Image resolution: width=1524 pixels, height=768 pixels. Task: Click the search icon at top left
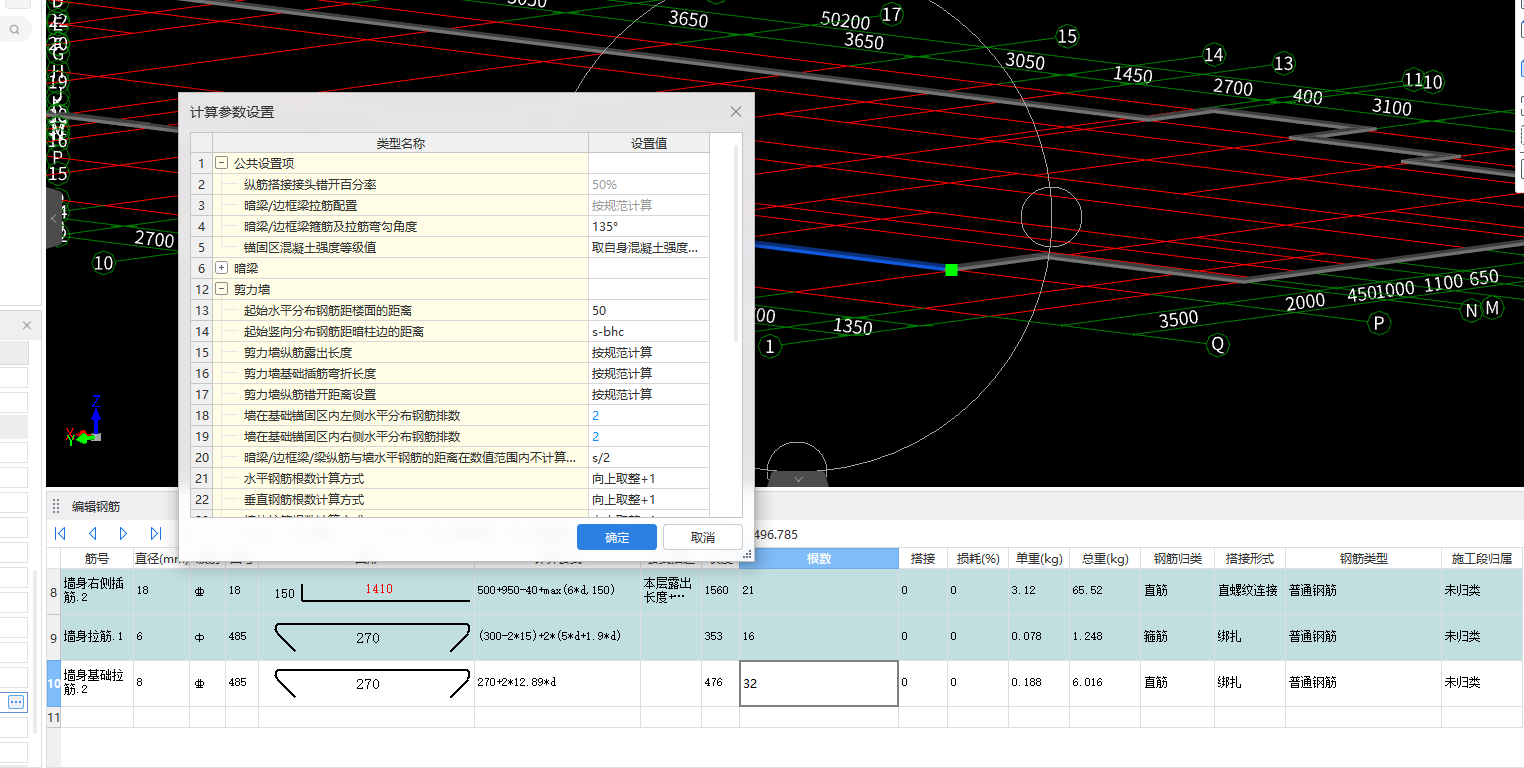click(15, 30)
